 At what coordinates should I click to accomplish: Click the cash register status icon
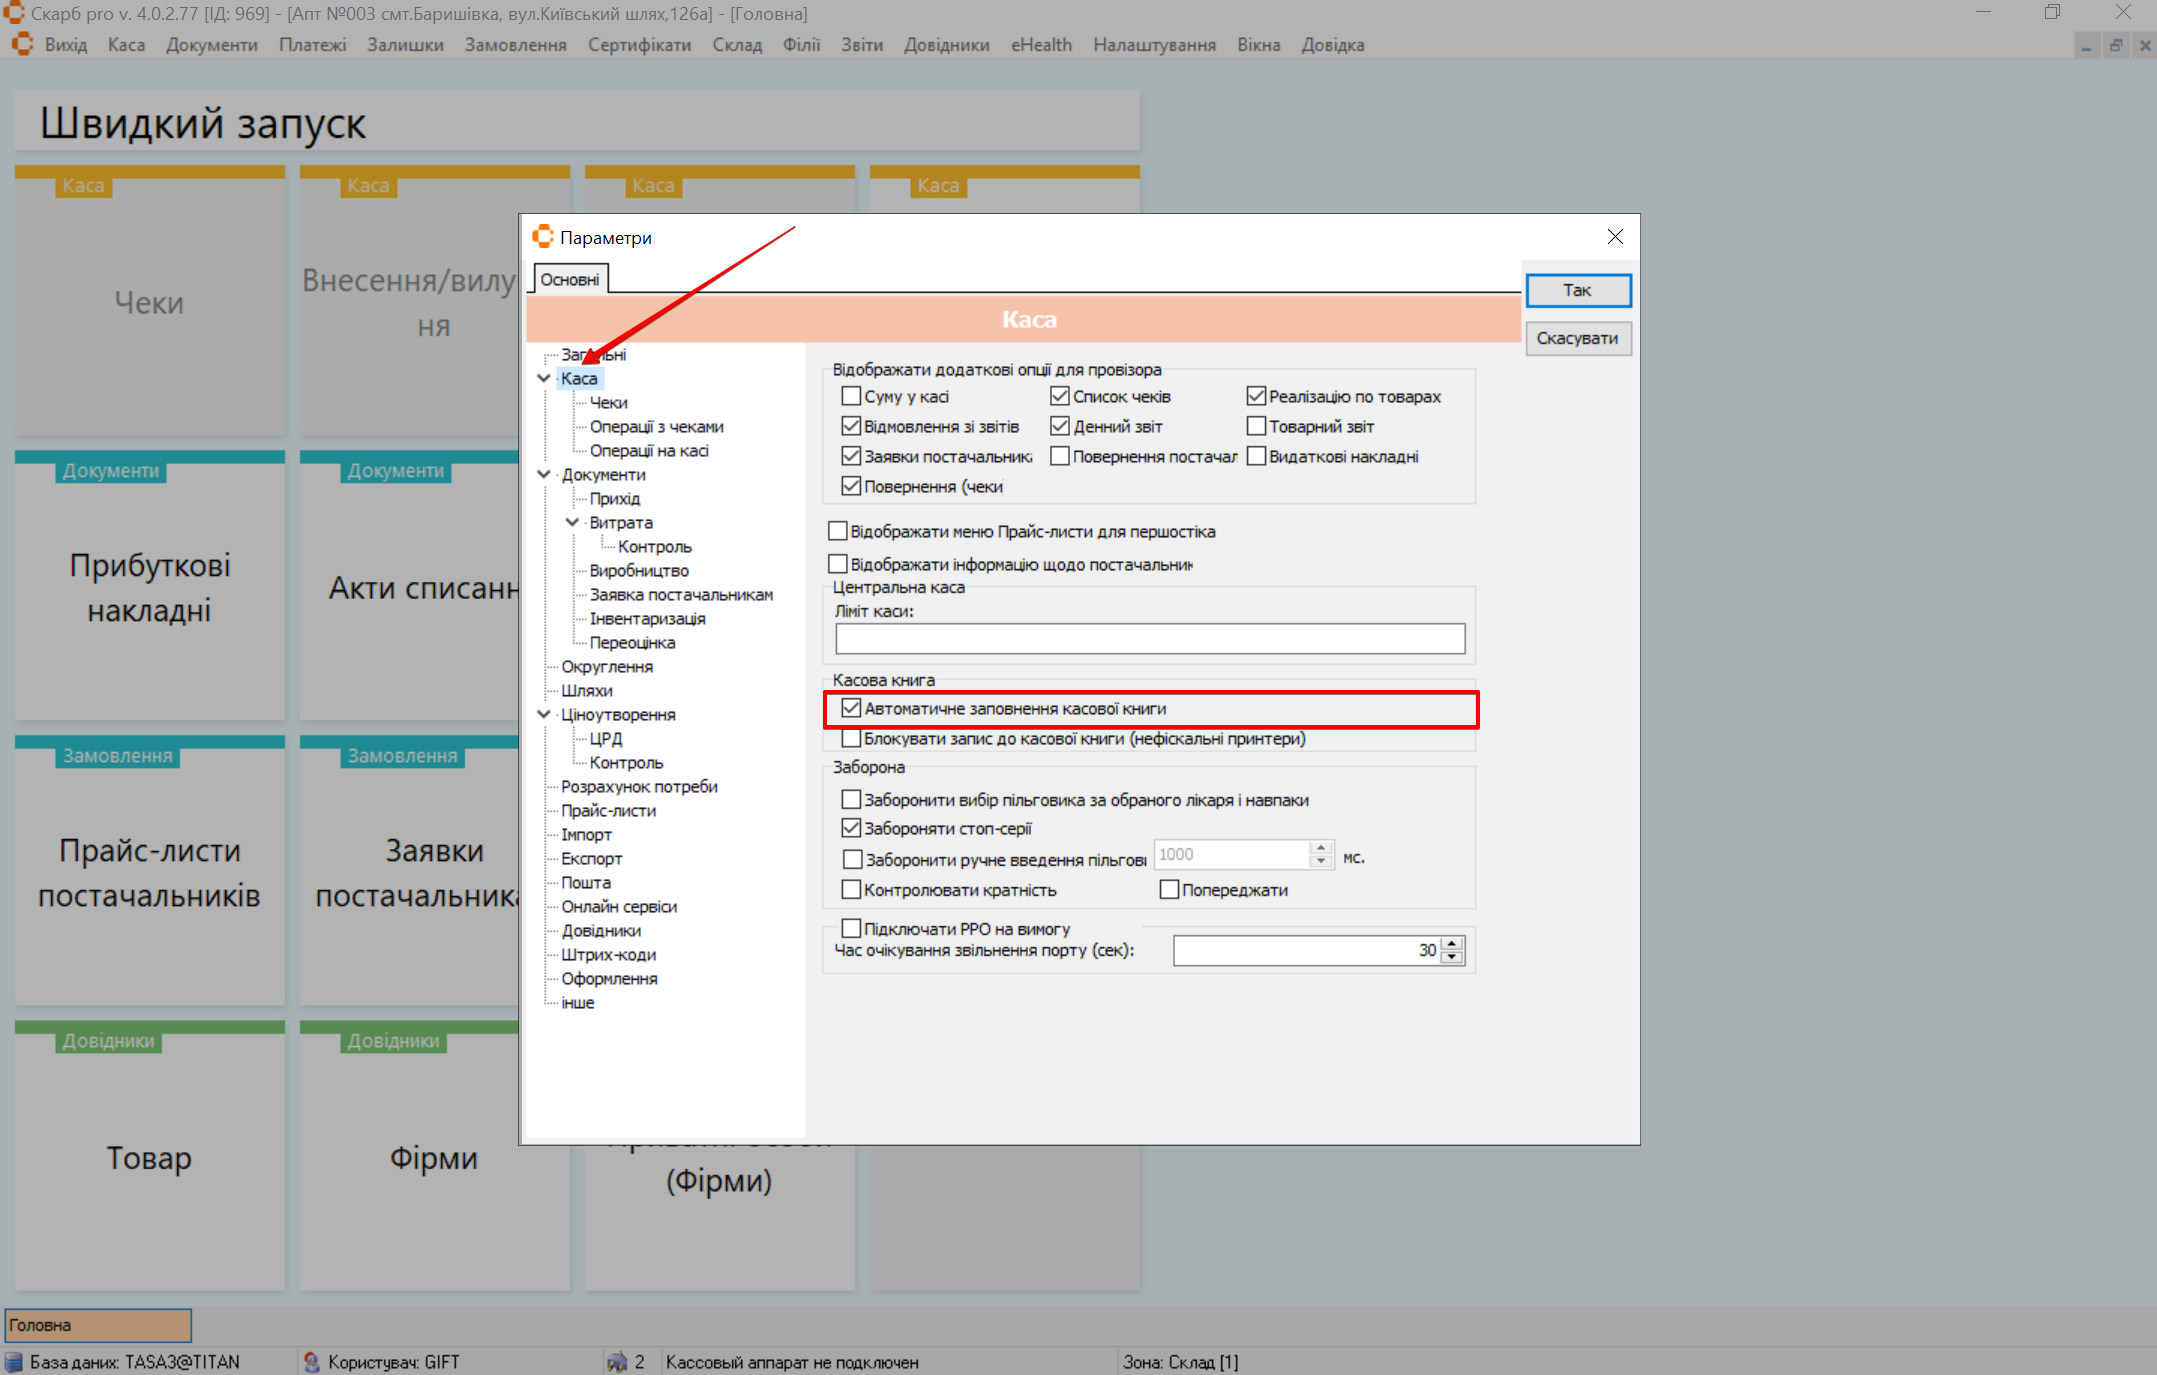click(617, 1362)
